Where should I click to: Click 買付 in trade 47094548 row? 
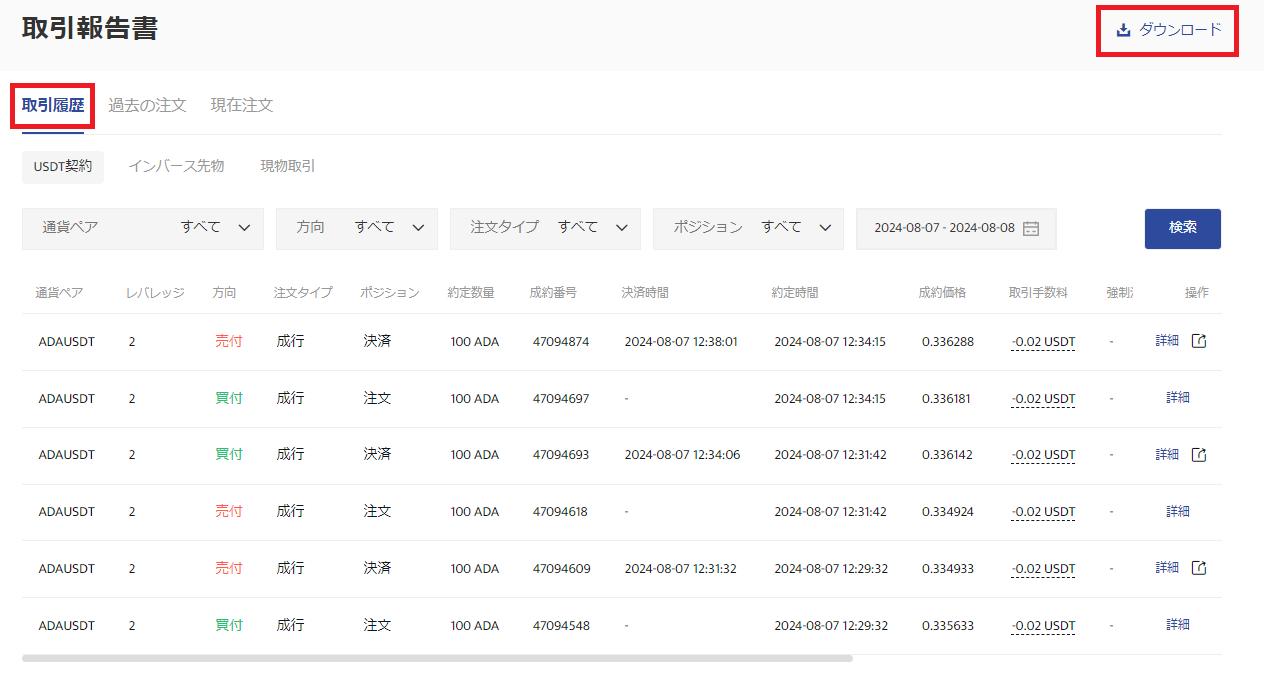(228, 626)
